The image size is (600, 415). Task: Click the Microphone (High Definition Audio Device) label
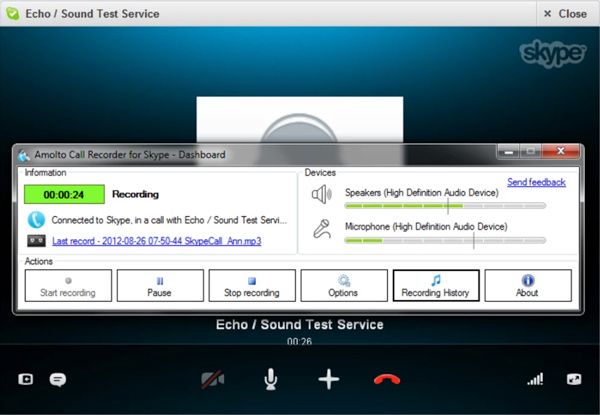pos(426,226)
